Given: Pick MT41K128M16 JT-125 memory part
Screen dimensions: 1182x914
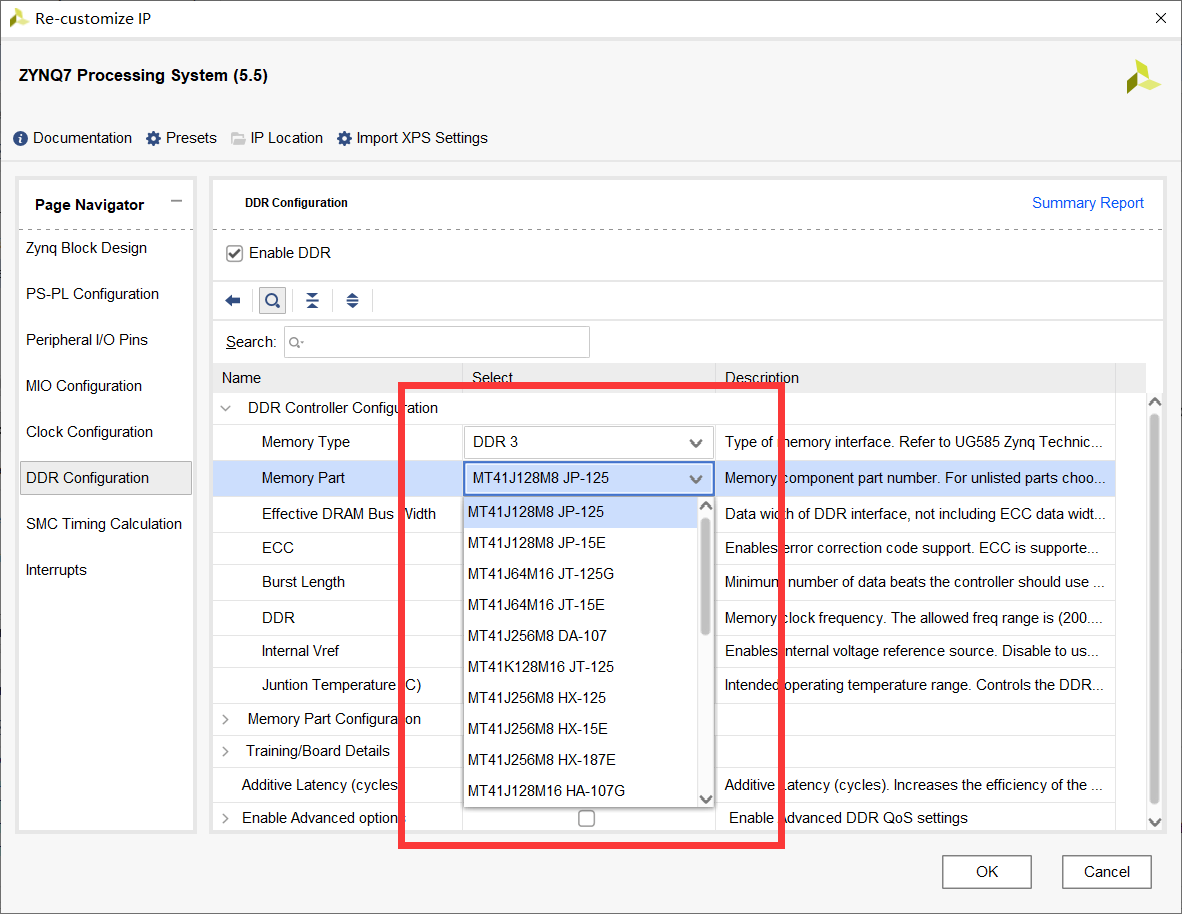Looking at the screenshot, I should coord(580,667).
